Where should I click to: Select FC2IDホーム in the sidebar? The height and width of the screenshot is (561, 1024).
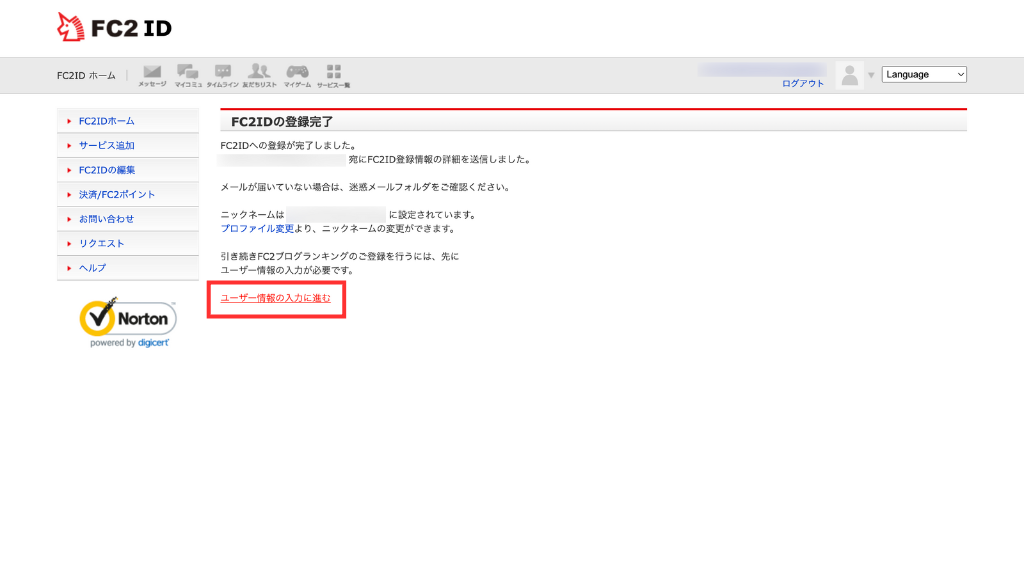click(106, 121)
